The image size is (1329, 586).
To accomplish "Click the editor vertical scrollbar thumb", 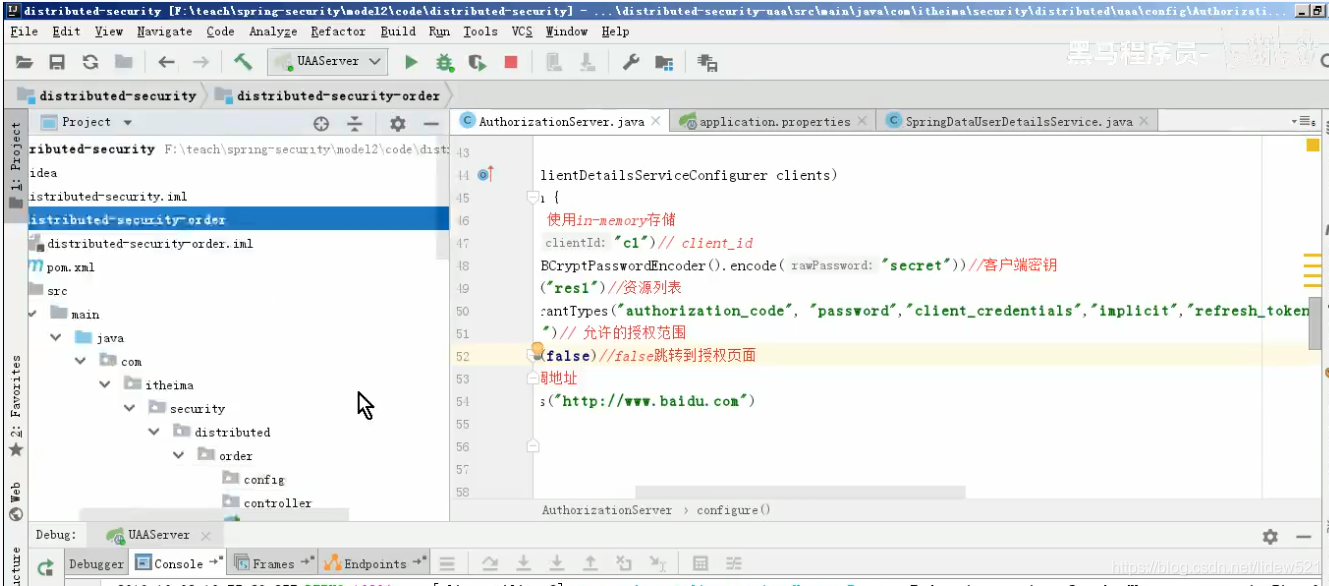I will [1315, 322].
